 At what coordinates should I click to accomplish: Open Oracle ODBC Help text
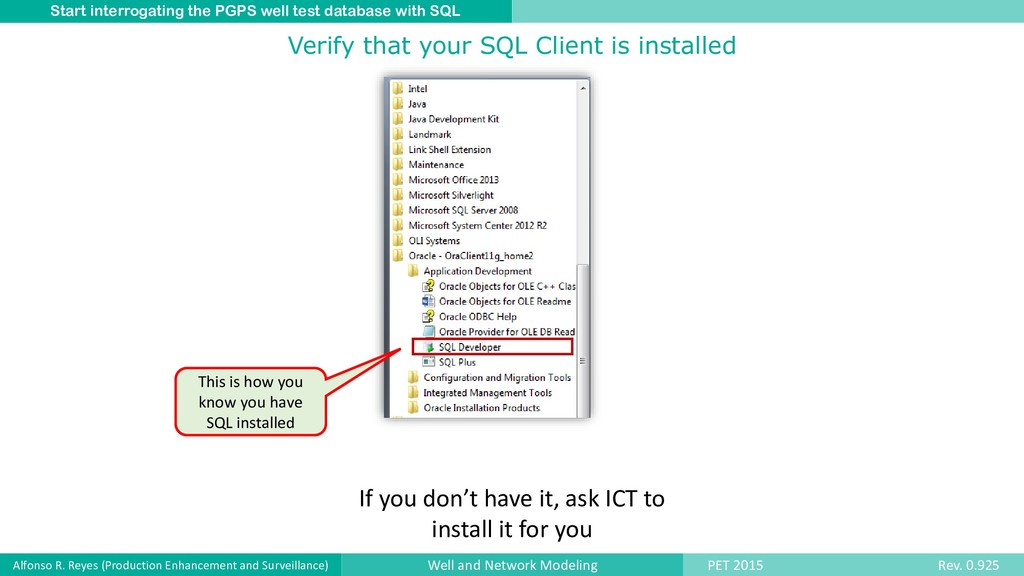tap(477, 316)
